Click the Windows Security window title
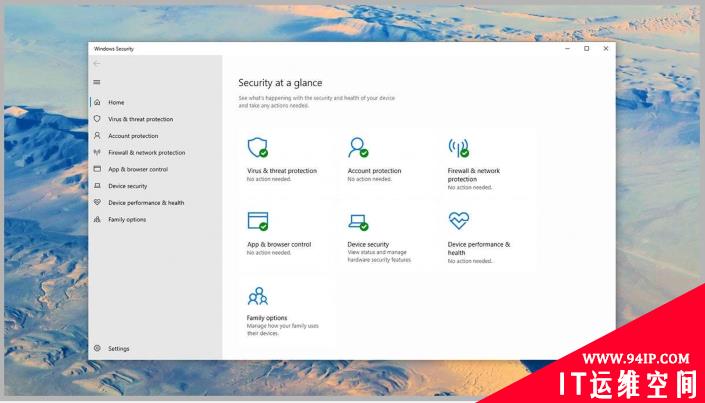 pos(114,49)
